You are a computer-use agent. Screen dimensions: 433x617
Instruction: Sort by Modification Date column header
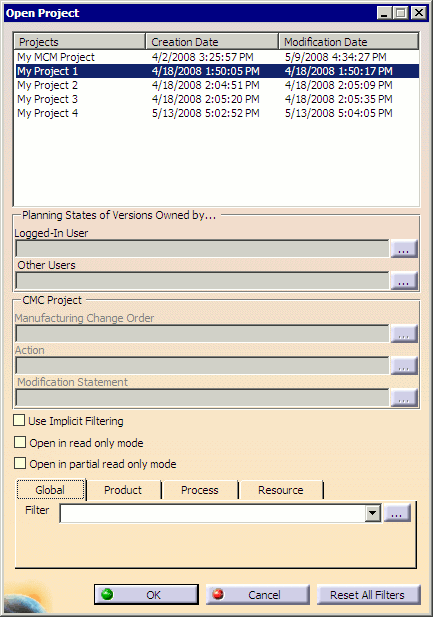pyautogui.click(x=349, y=42)
